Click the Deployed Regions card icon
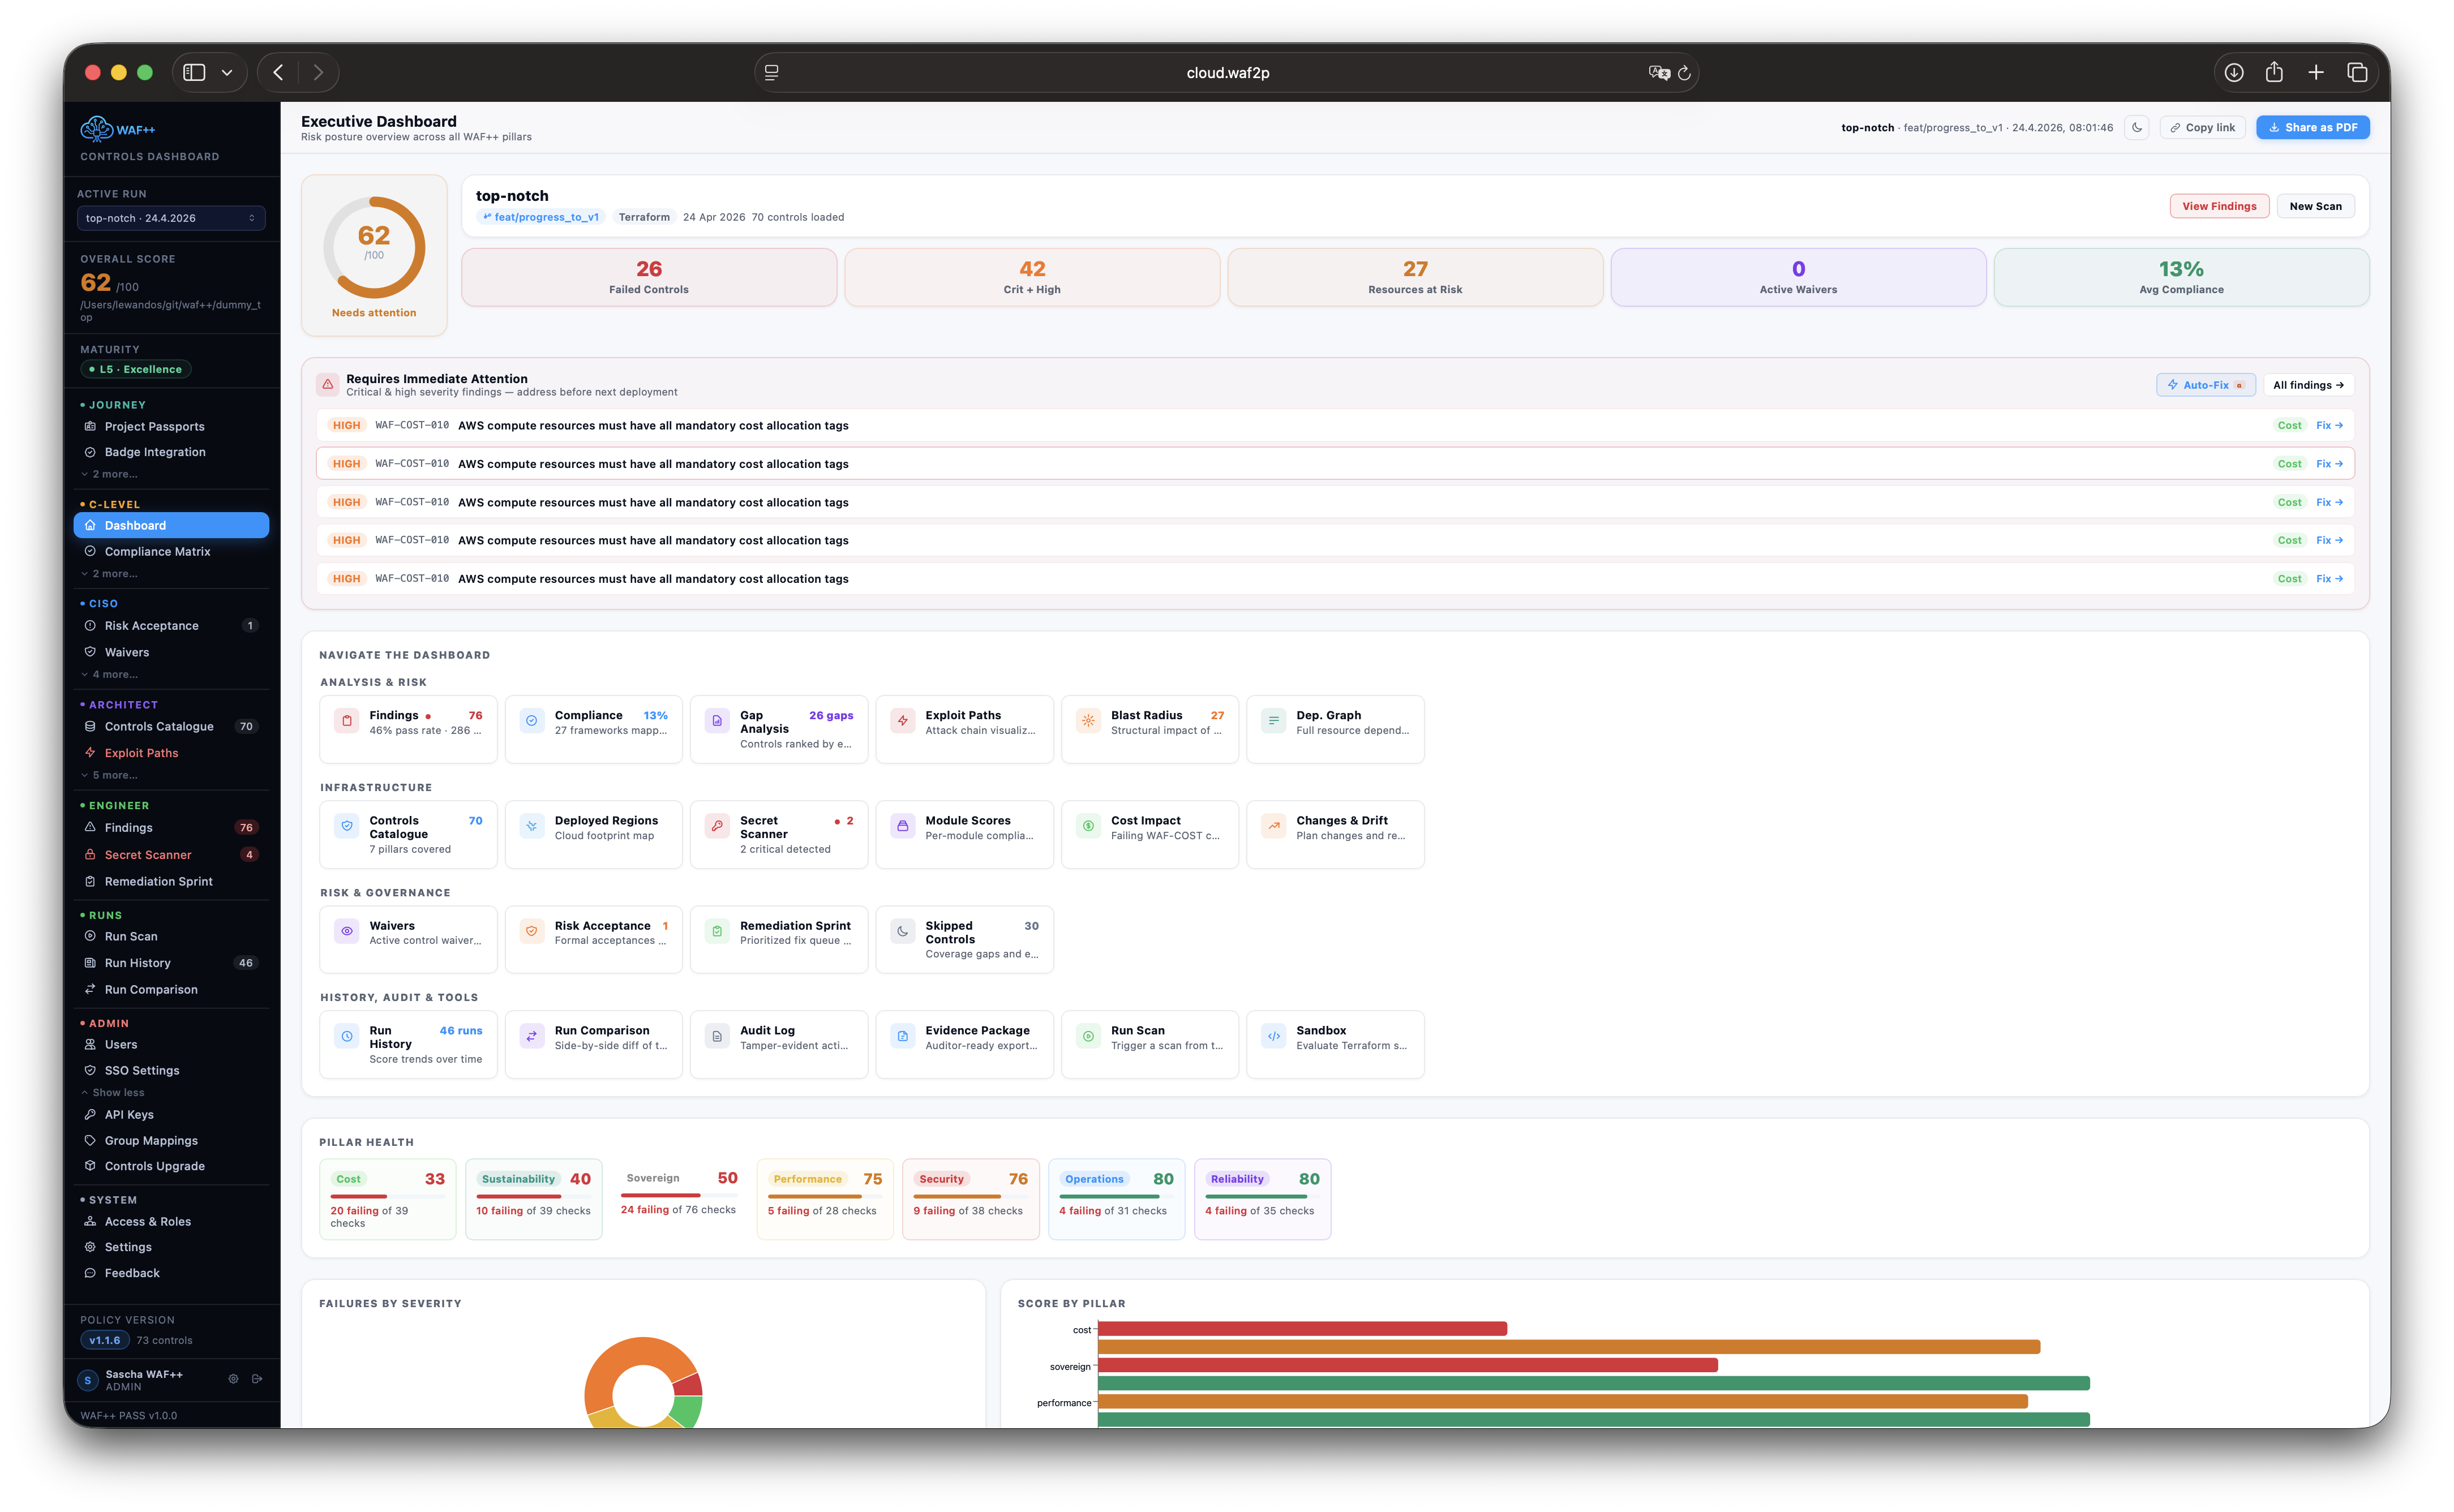Viewport: 2454px width, 1512px height. pos(532,826)
